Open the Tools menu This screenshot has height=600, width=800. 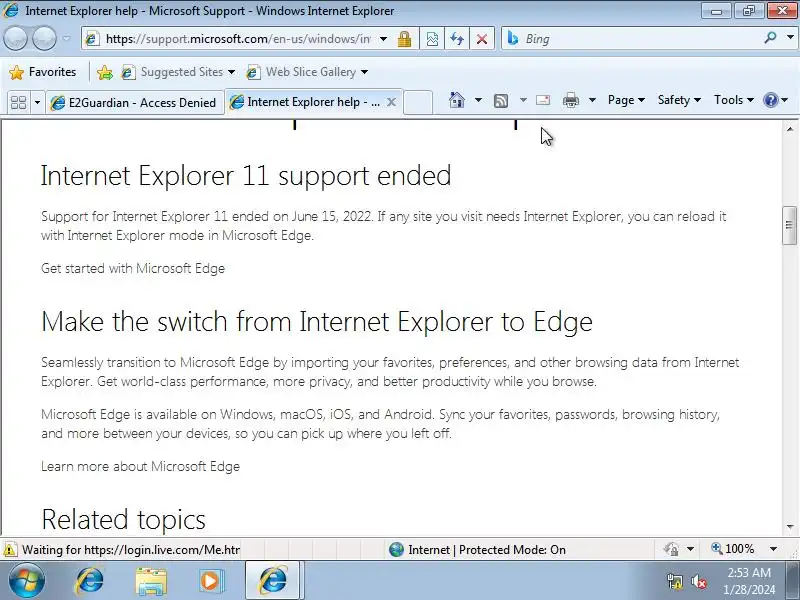[734, 100]
